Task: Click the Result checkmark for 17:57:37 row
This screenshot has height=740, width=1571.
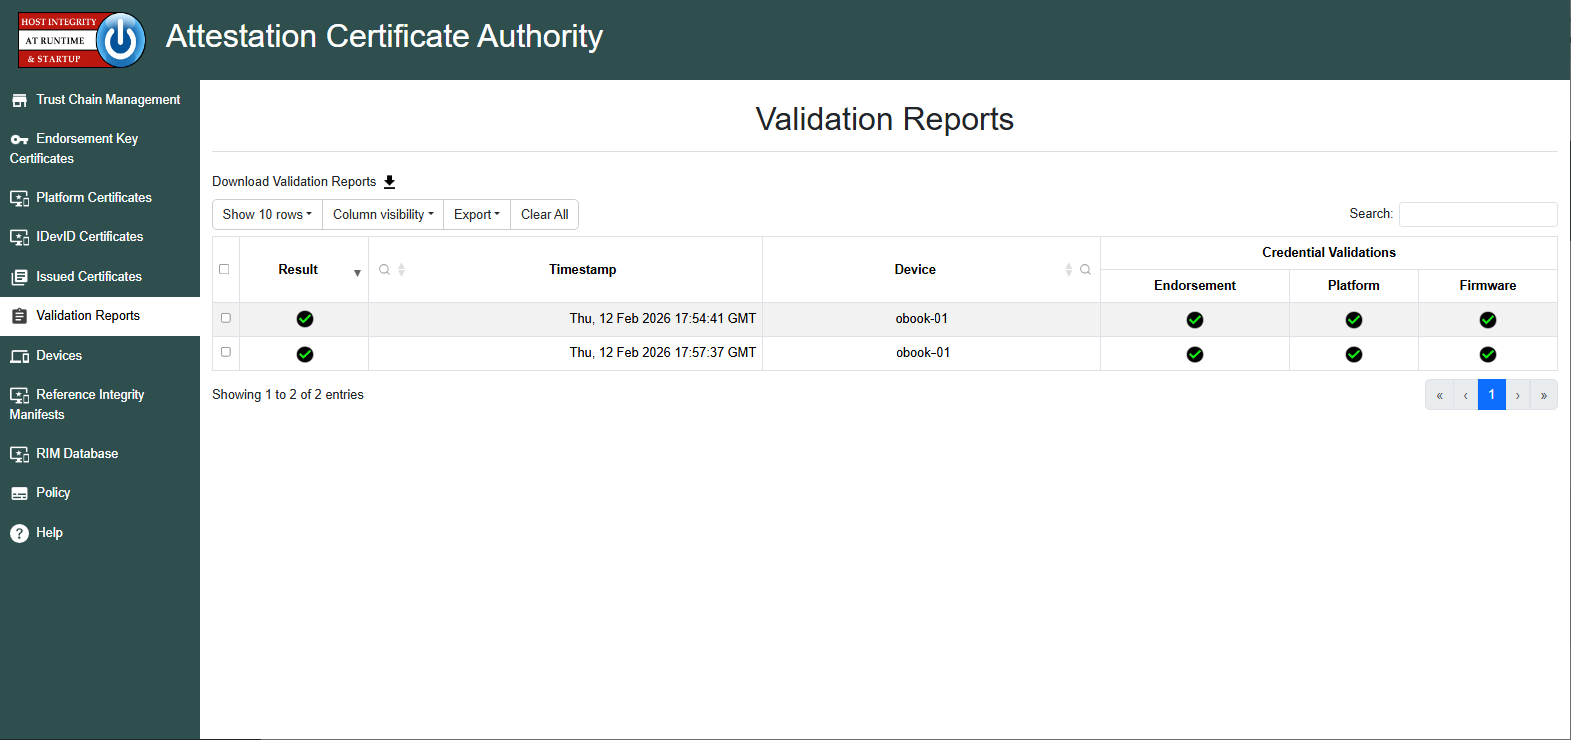Action: point(305,354)
